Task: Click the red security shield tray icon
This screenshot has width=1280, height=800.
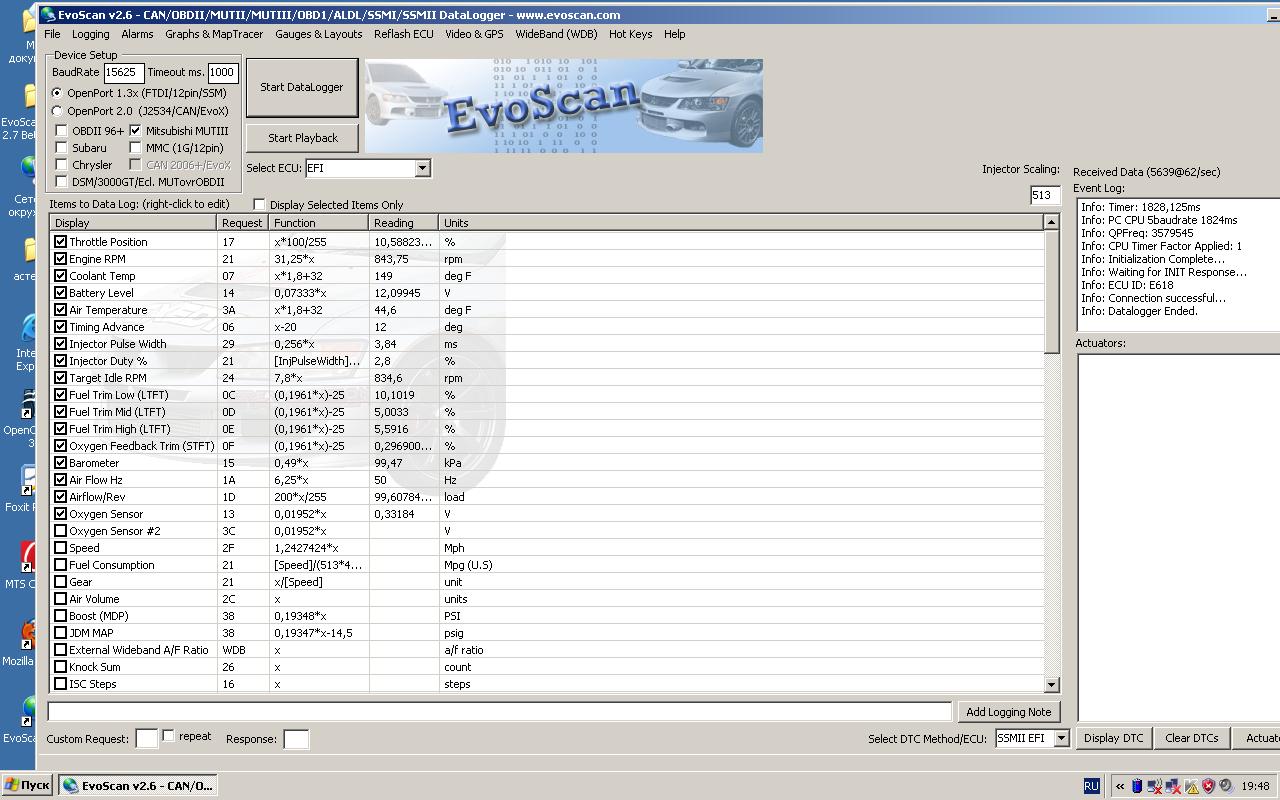Action: pos(1208,786)
